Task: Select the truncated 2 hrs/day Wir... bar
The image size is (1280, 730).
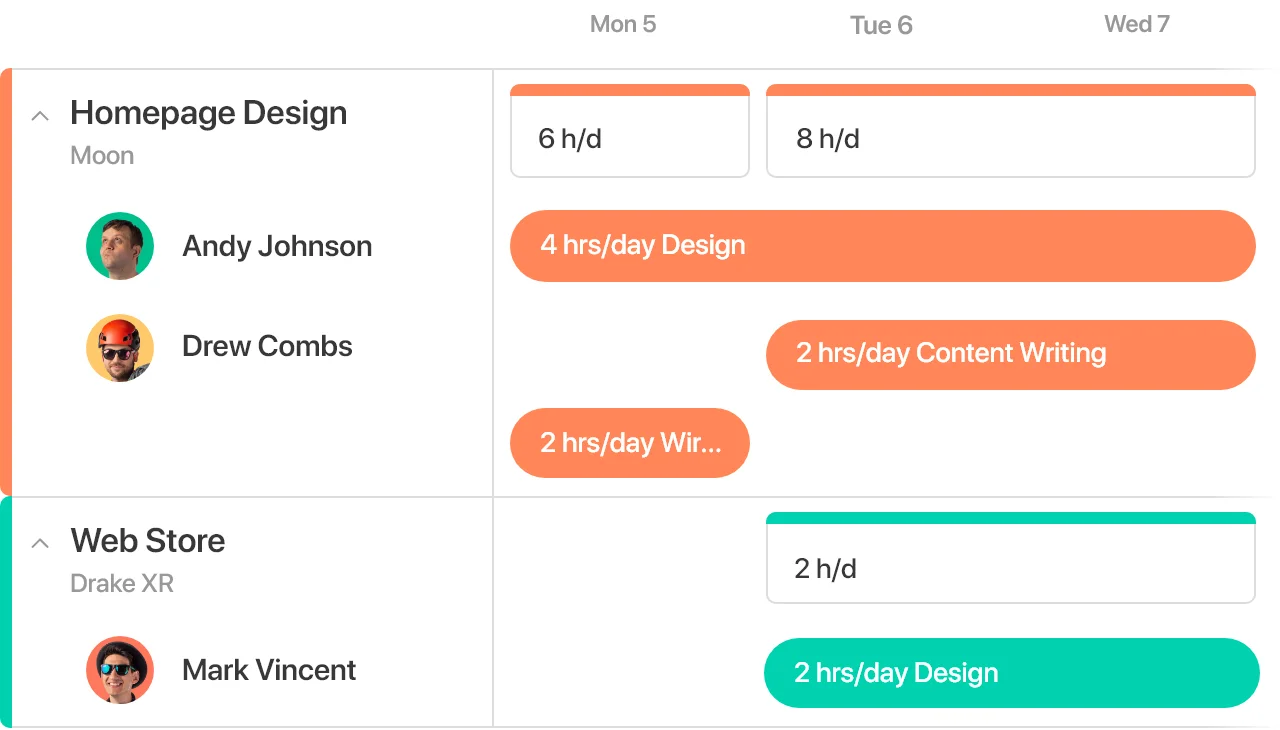Action: (x=630, y=443)
